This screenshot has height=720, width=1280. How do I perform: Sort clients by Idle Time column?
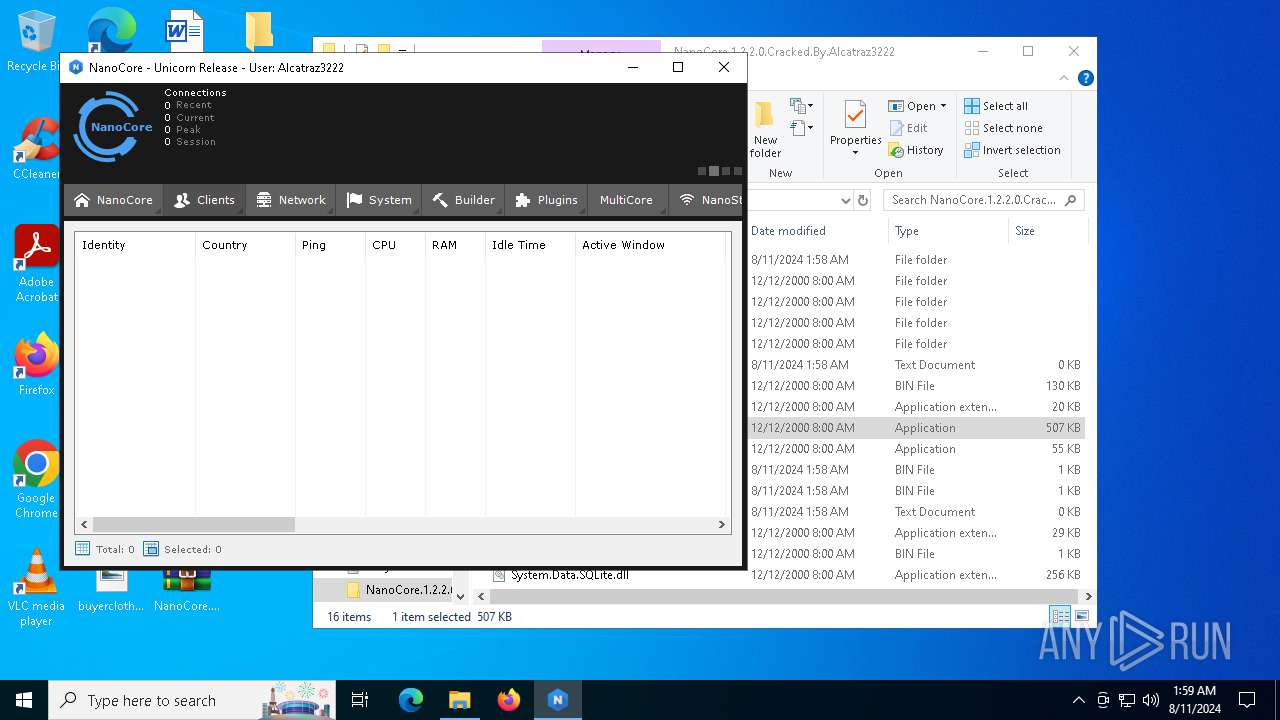click(x=530, y=245)
